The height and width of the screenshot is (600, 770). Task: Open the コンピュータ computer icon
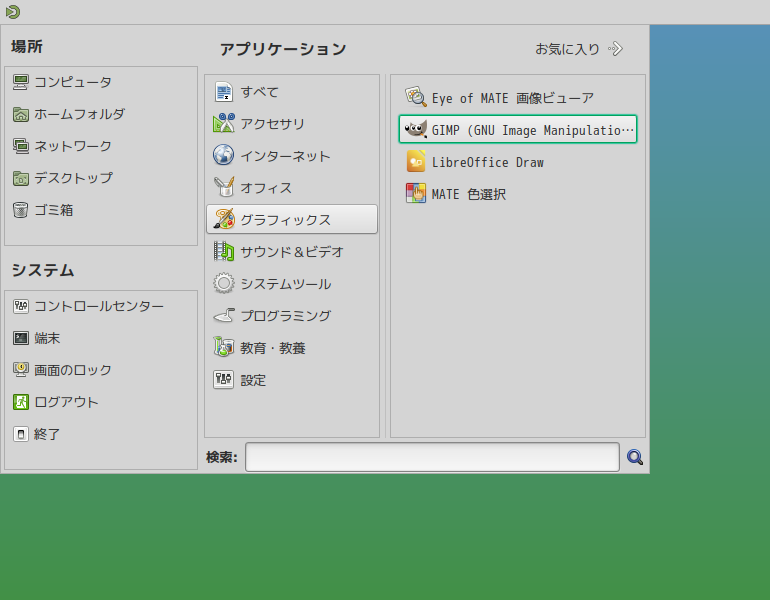click(x=21, y=82)
